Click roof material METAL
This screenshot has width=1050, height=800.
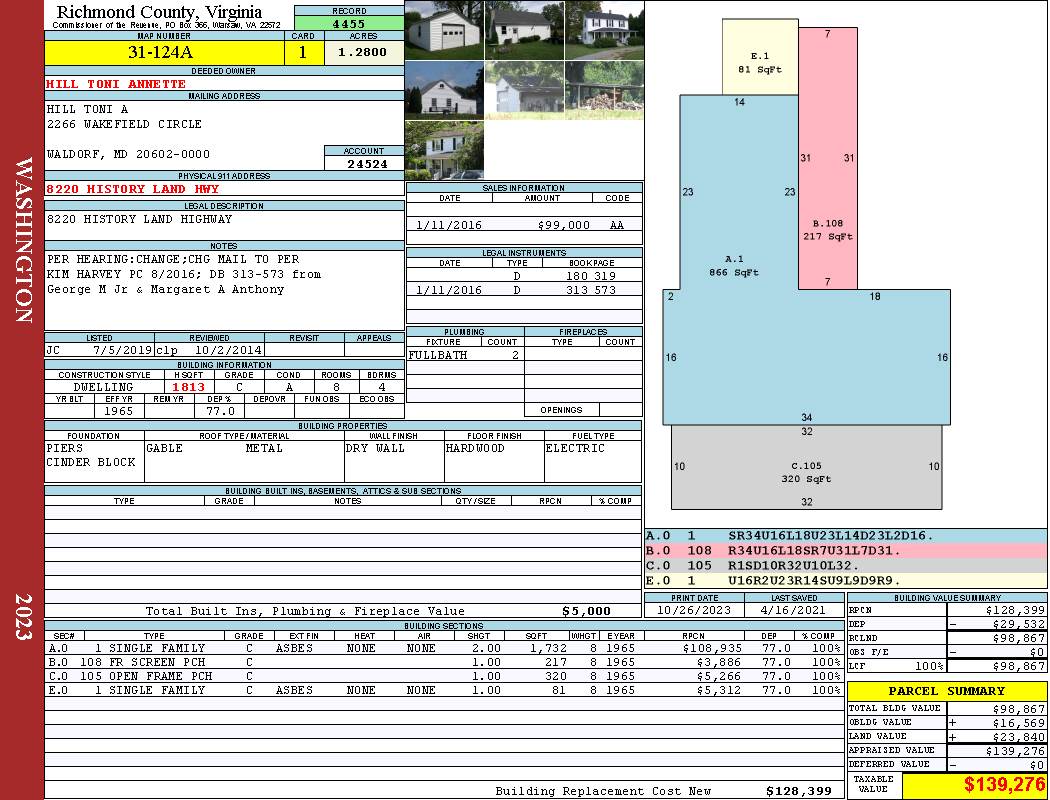264,448
